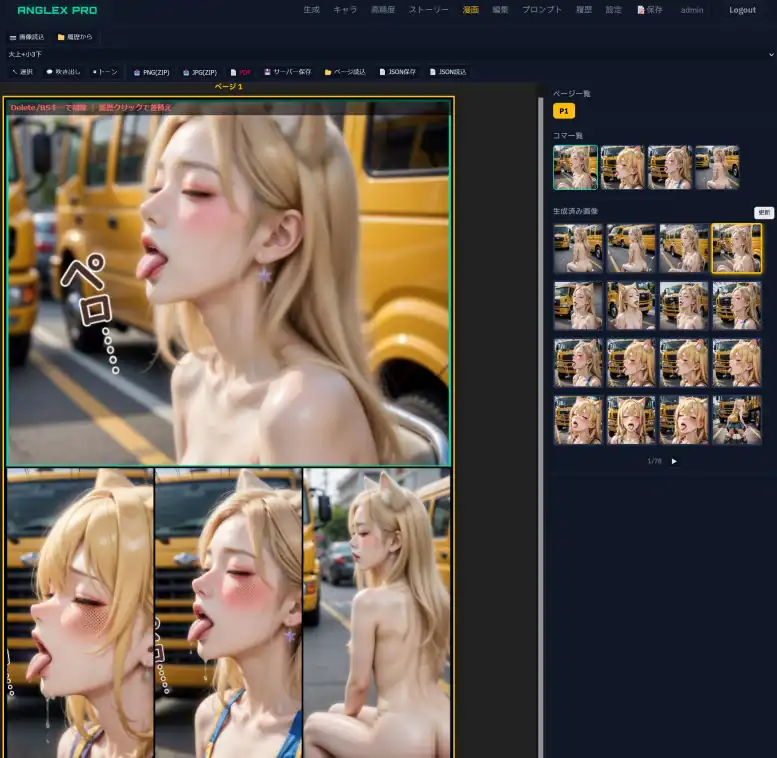This screenshot has height=758, width=777.
Task: Click JSON保存 to save JSON
Action: (x=397, y=72)
